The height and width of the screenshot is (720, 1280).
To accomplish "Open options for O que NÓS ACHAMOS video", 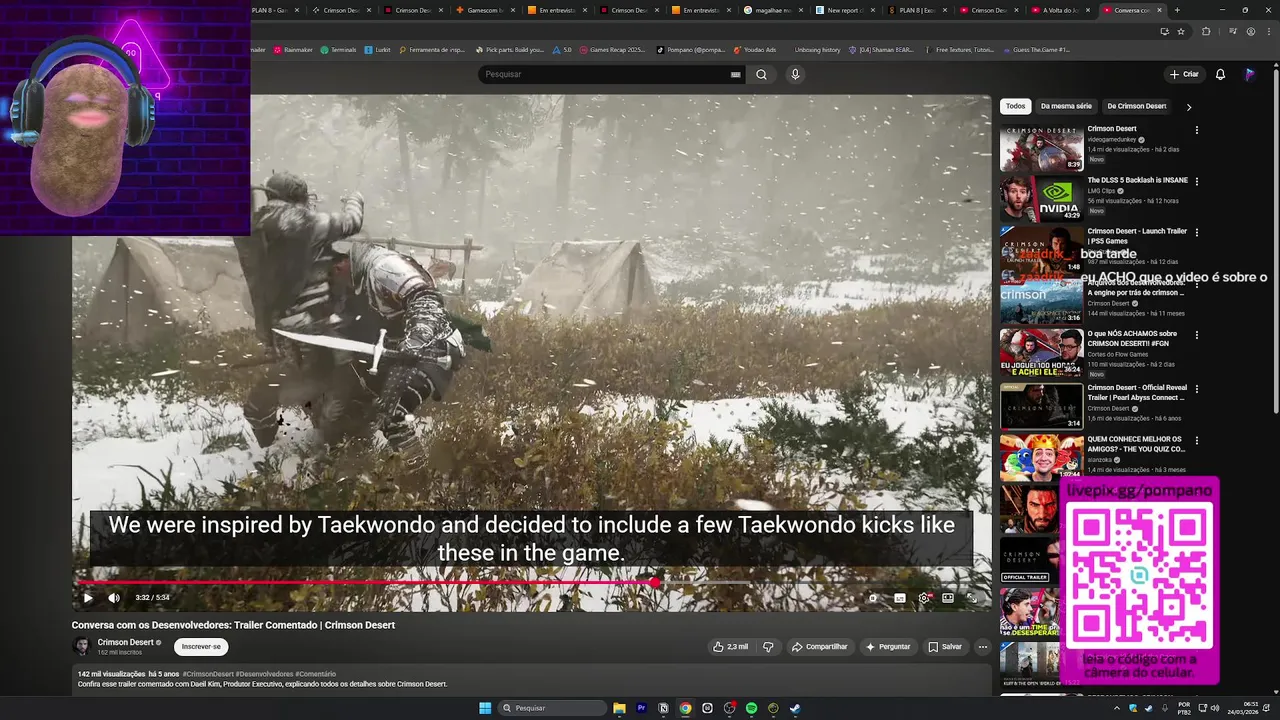I will (x=1196, y=335).
